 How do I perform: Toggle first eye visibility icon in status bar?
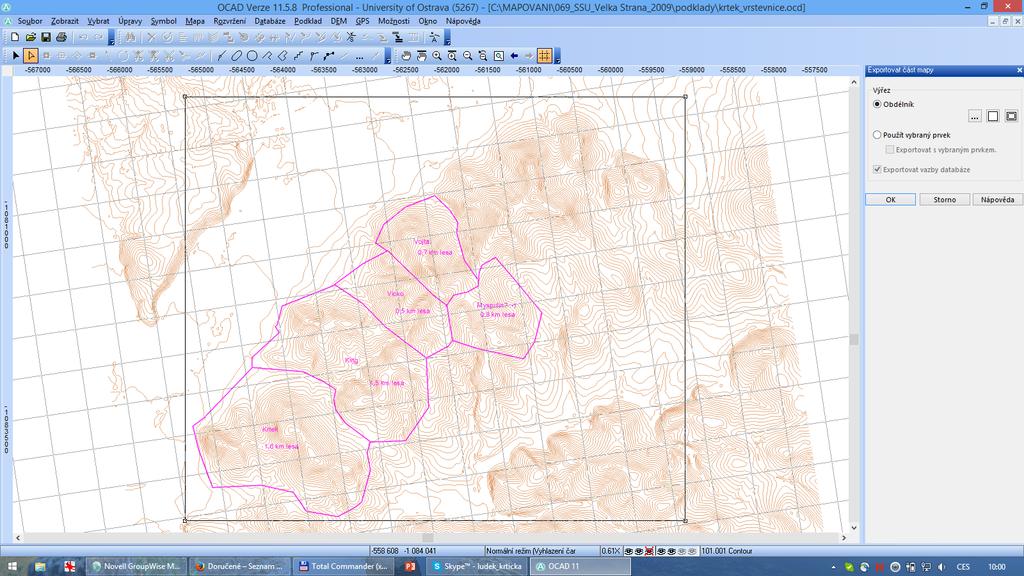pos(628,551)
